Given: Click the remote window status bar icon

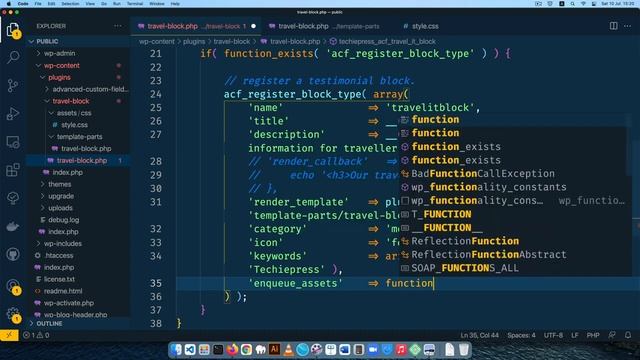Looking at the screenshot, I should [9, 335].
